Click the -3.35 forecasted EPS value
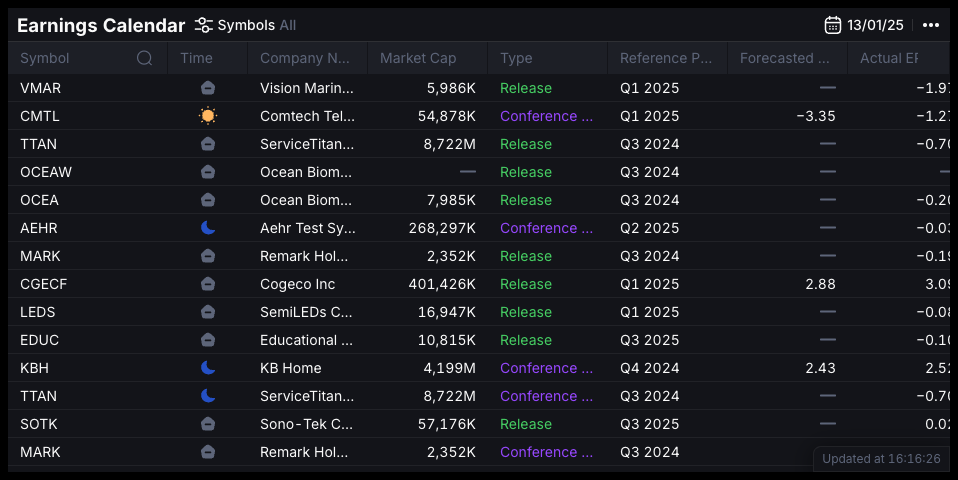This screenshot has width=958, height=480. (x=816, y=116)
